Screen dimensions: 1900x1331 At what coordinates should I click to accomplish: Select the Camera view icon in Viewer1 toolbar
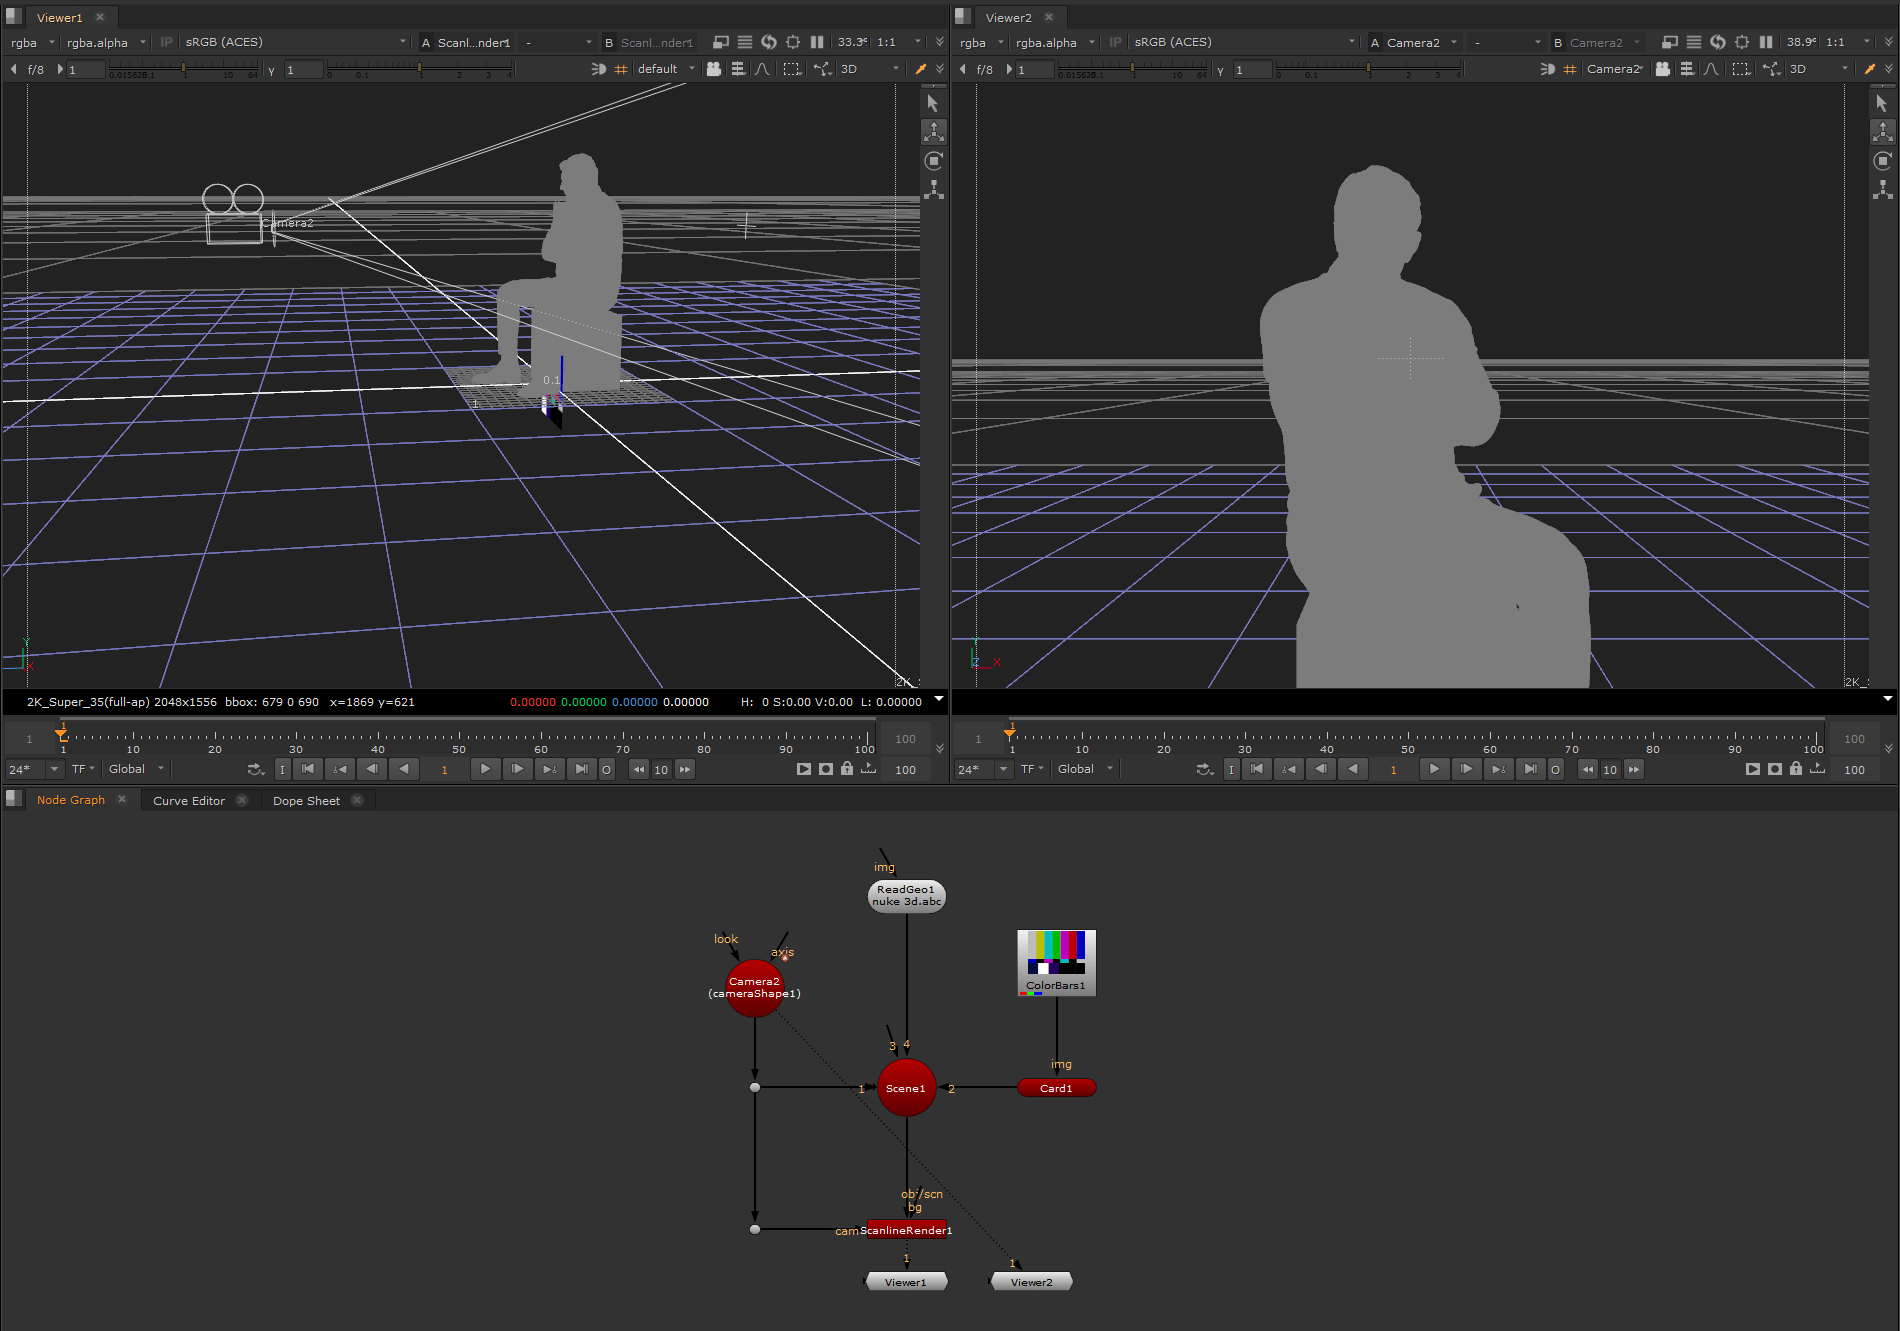pos(713,69)
